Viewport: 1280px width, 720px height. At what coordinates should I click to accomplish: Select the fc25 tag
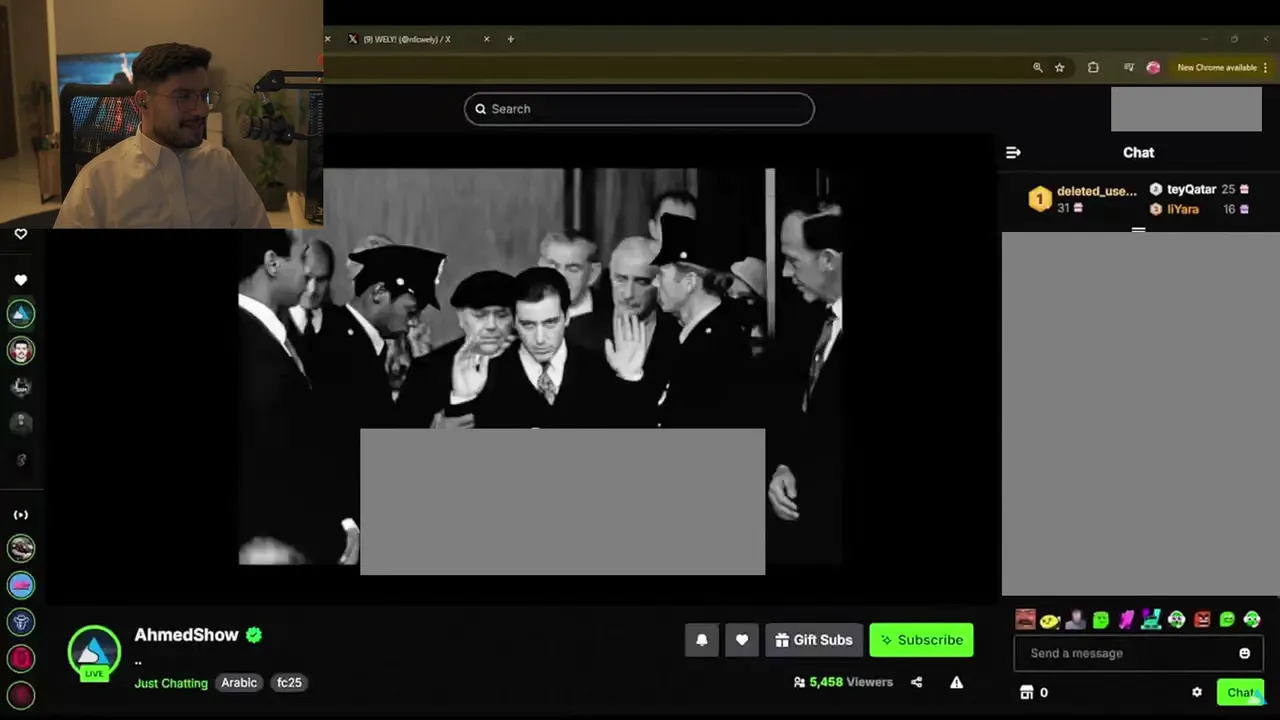[289, 683]
